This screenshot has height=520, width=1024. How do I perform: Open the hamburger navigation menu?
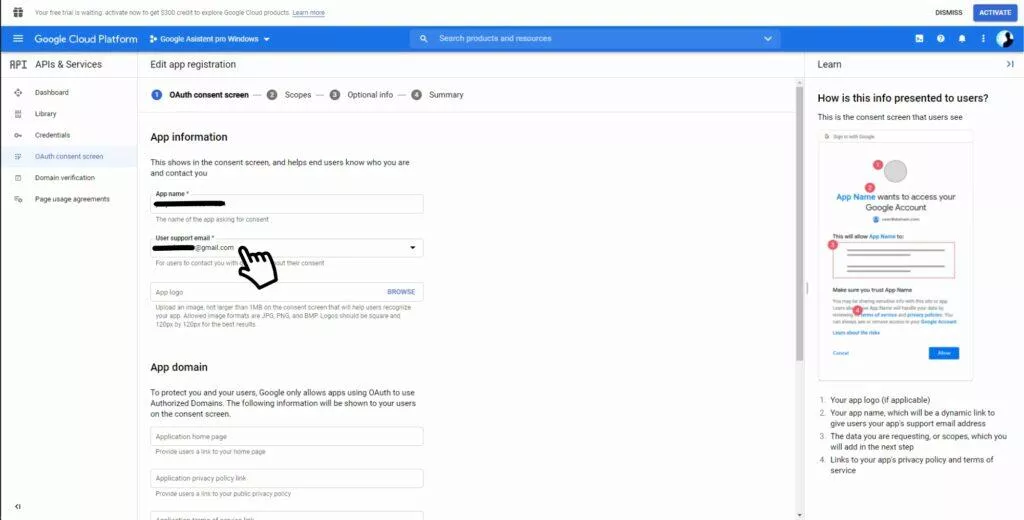point(18,39)
